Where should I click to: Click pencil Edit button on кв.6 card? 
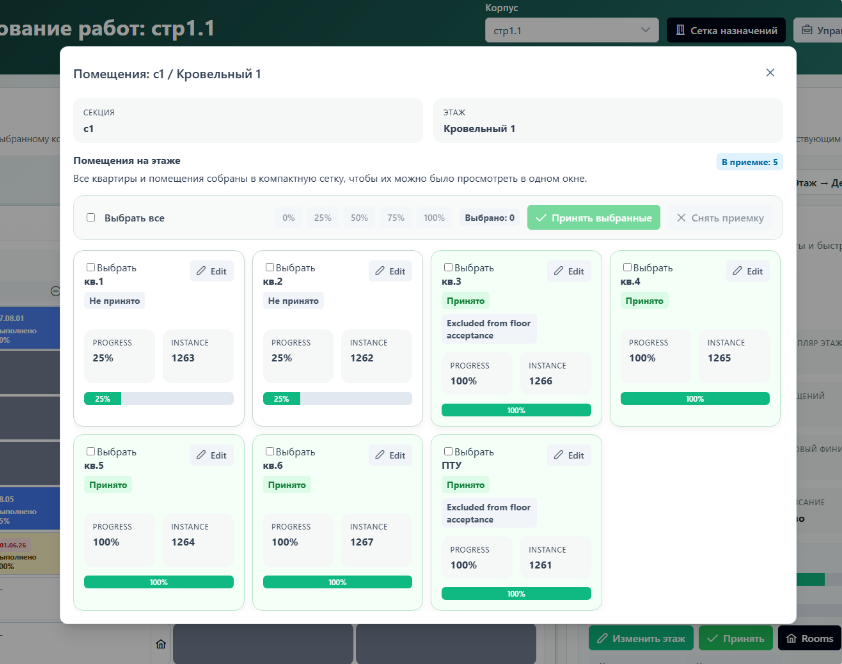point(390,455)
